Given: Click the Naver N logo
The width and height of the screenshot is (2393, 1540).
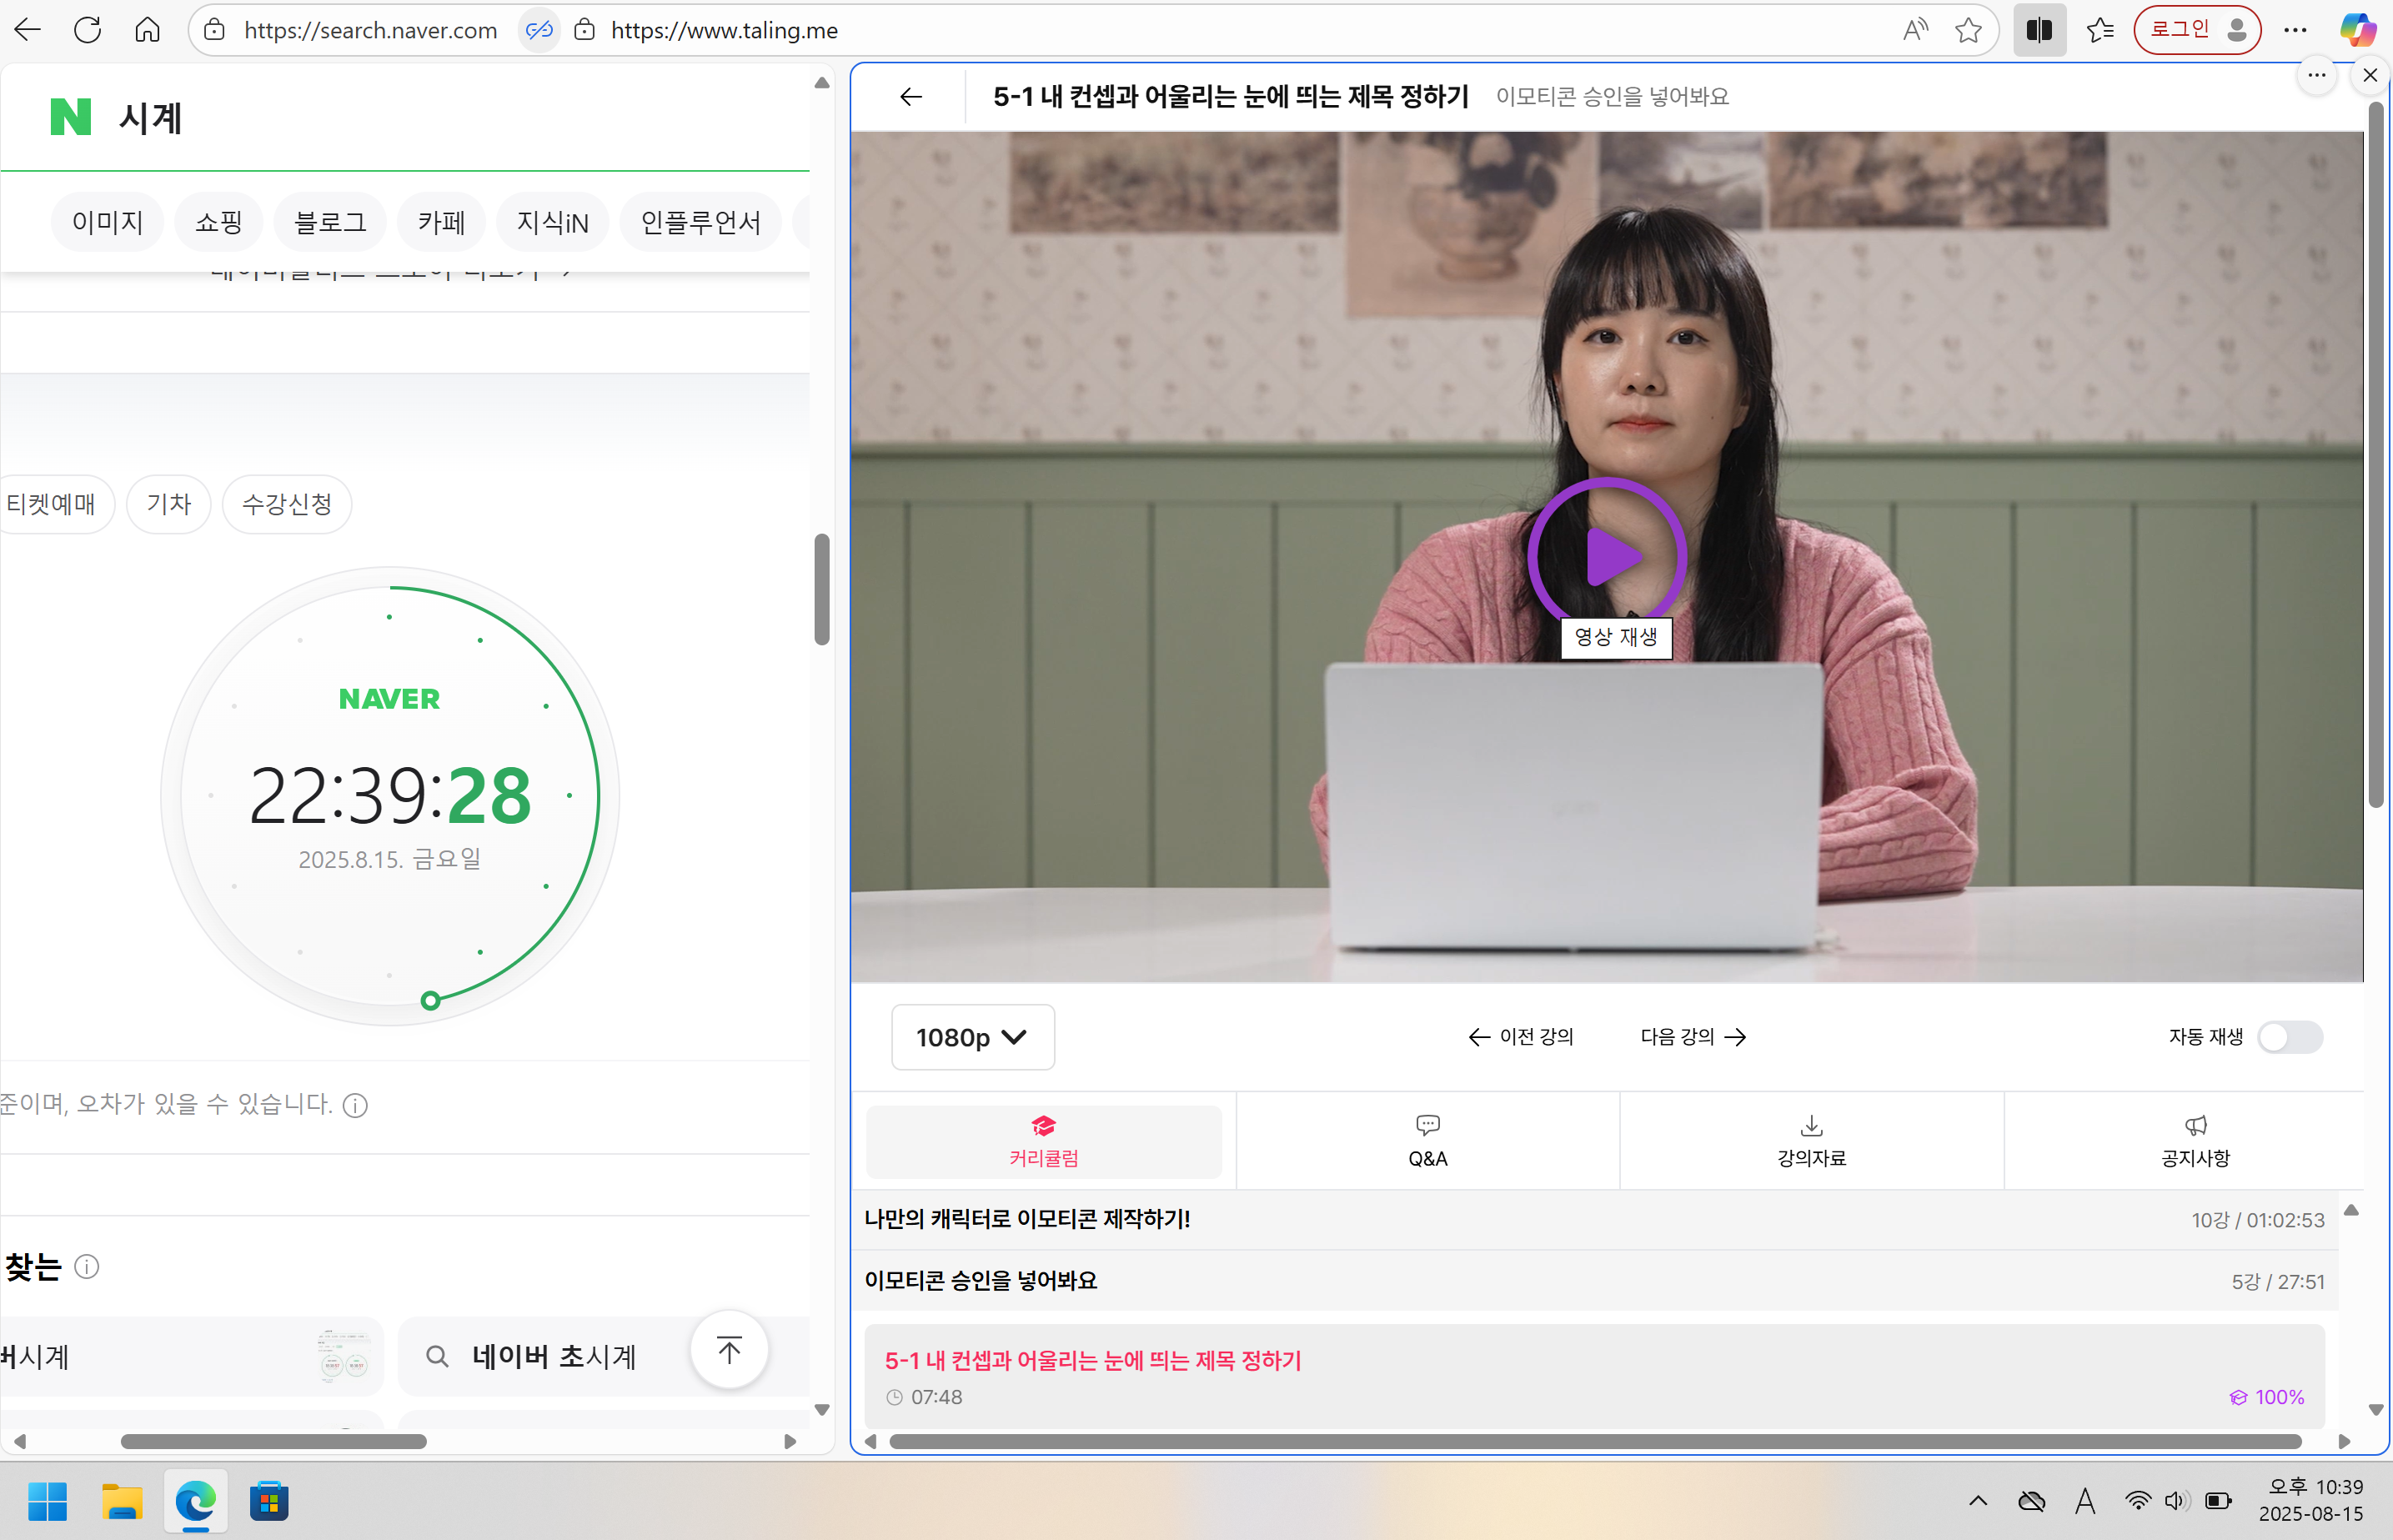Looking at the screenshot, I should click(x=70, y=117).
